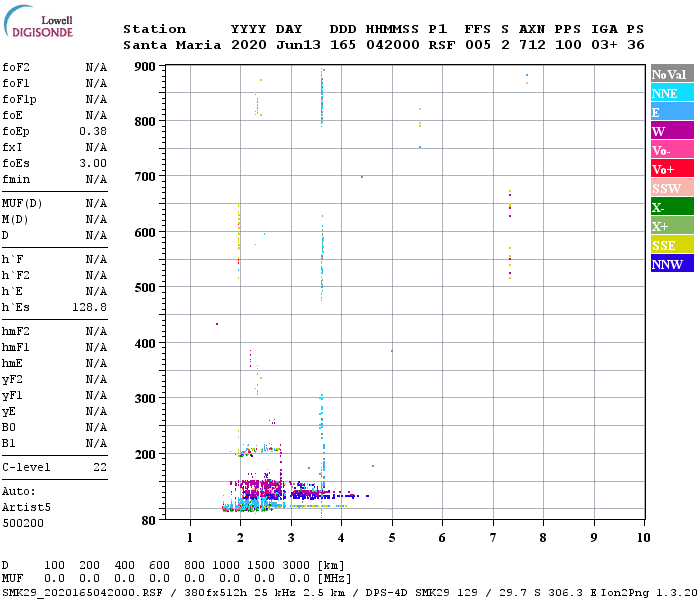Click the foE parameter label

(12, 115)
